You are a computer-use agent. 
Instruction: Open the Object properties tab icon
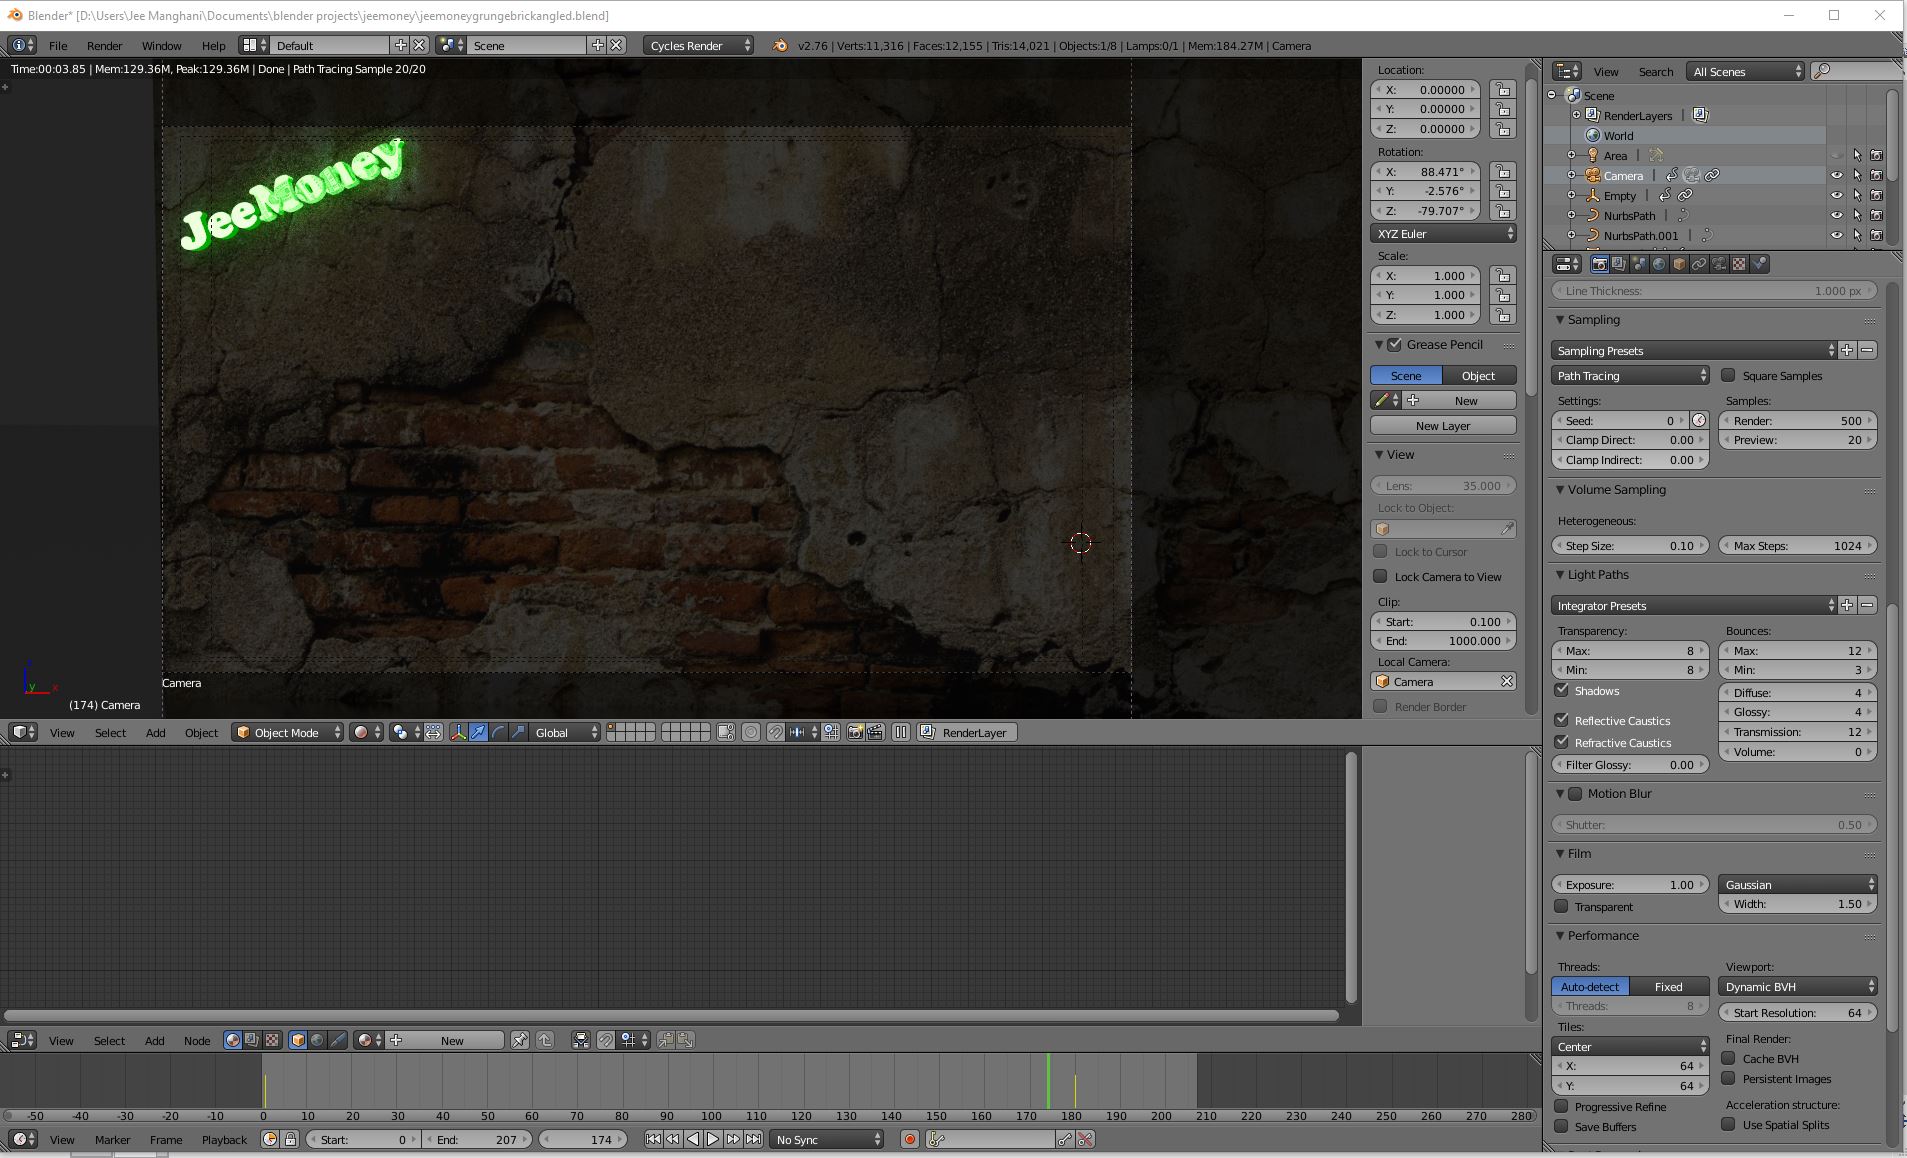(x=1679, y=264)
